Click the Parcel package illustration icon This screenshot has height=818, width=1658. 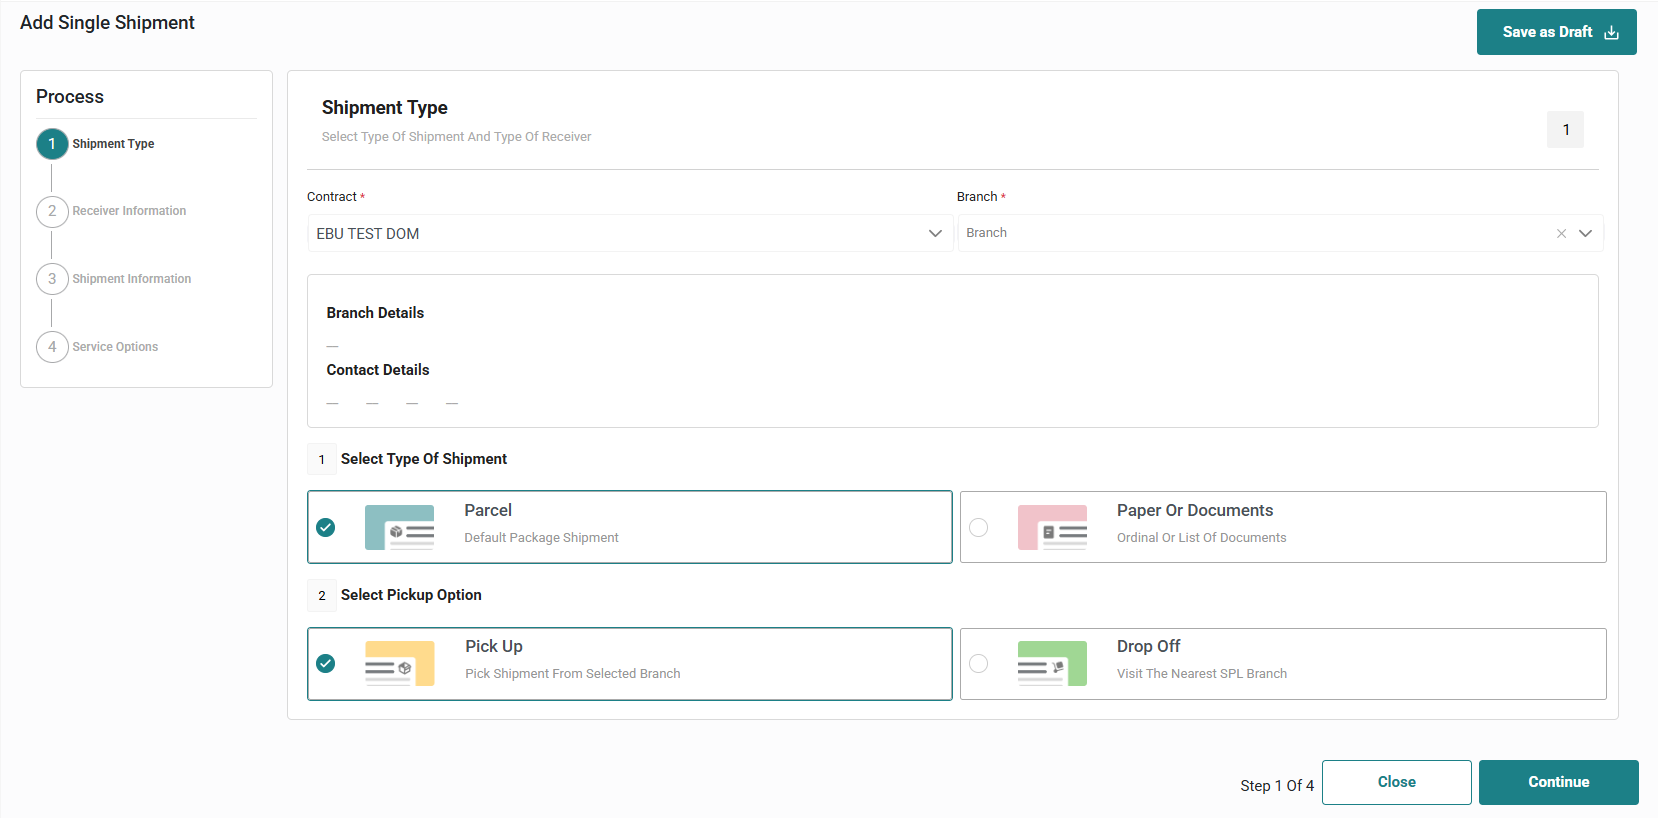(399, 527)
